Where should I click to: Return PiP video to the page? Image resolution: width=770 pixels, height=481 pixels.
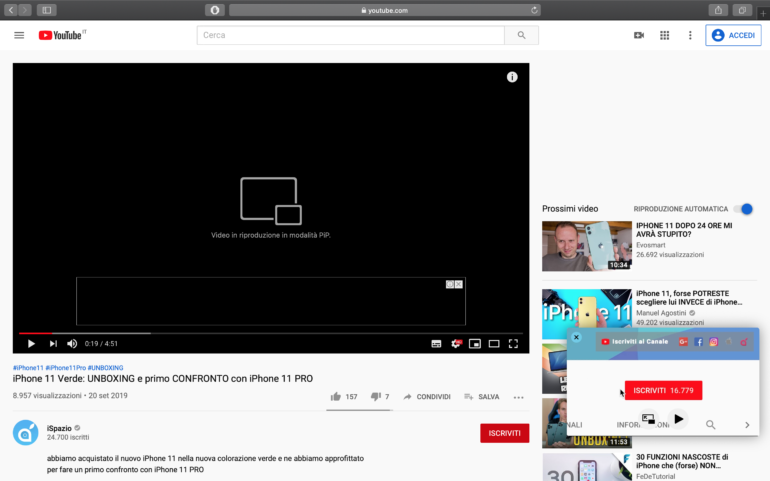tap(648, 419)
